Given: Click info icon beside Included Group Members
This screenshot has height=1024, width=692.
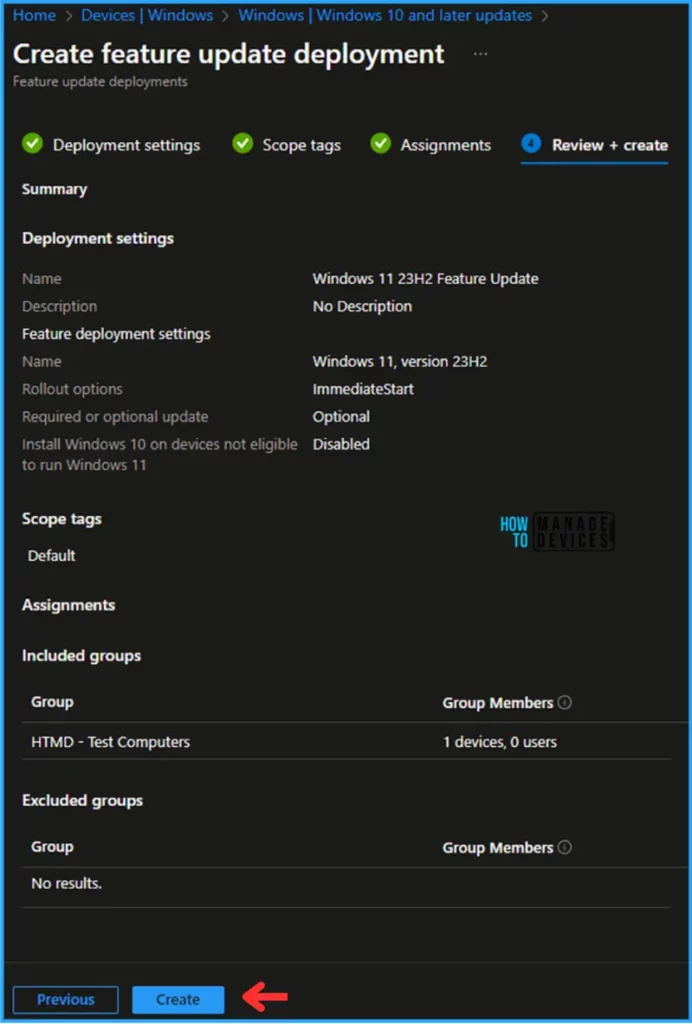Looking at the screenshot, I should 565,702.
